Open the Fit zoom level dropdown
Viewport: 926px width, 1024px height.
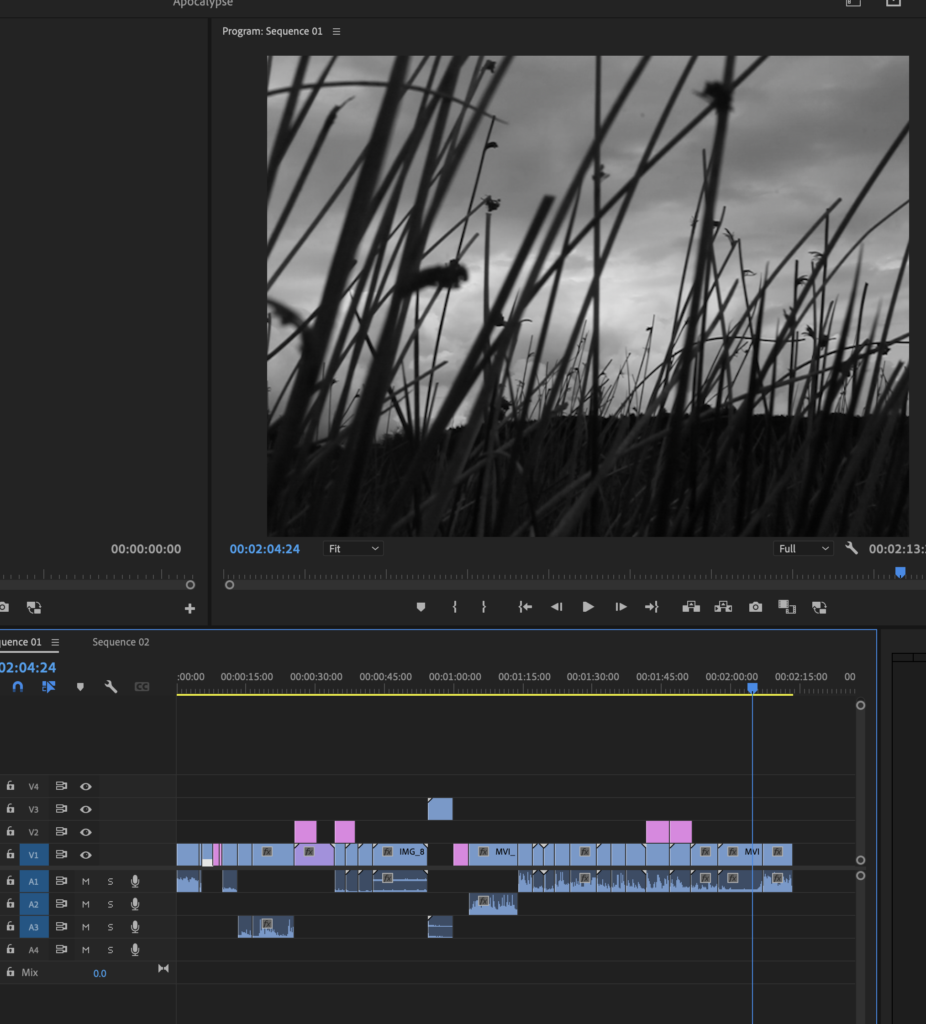353,549
